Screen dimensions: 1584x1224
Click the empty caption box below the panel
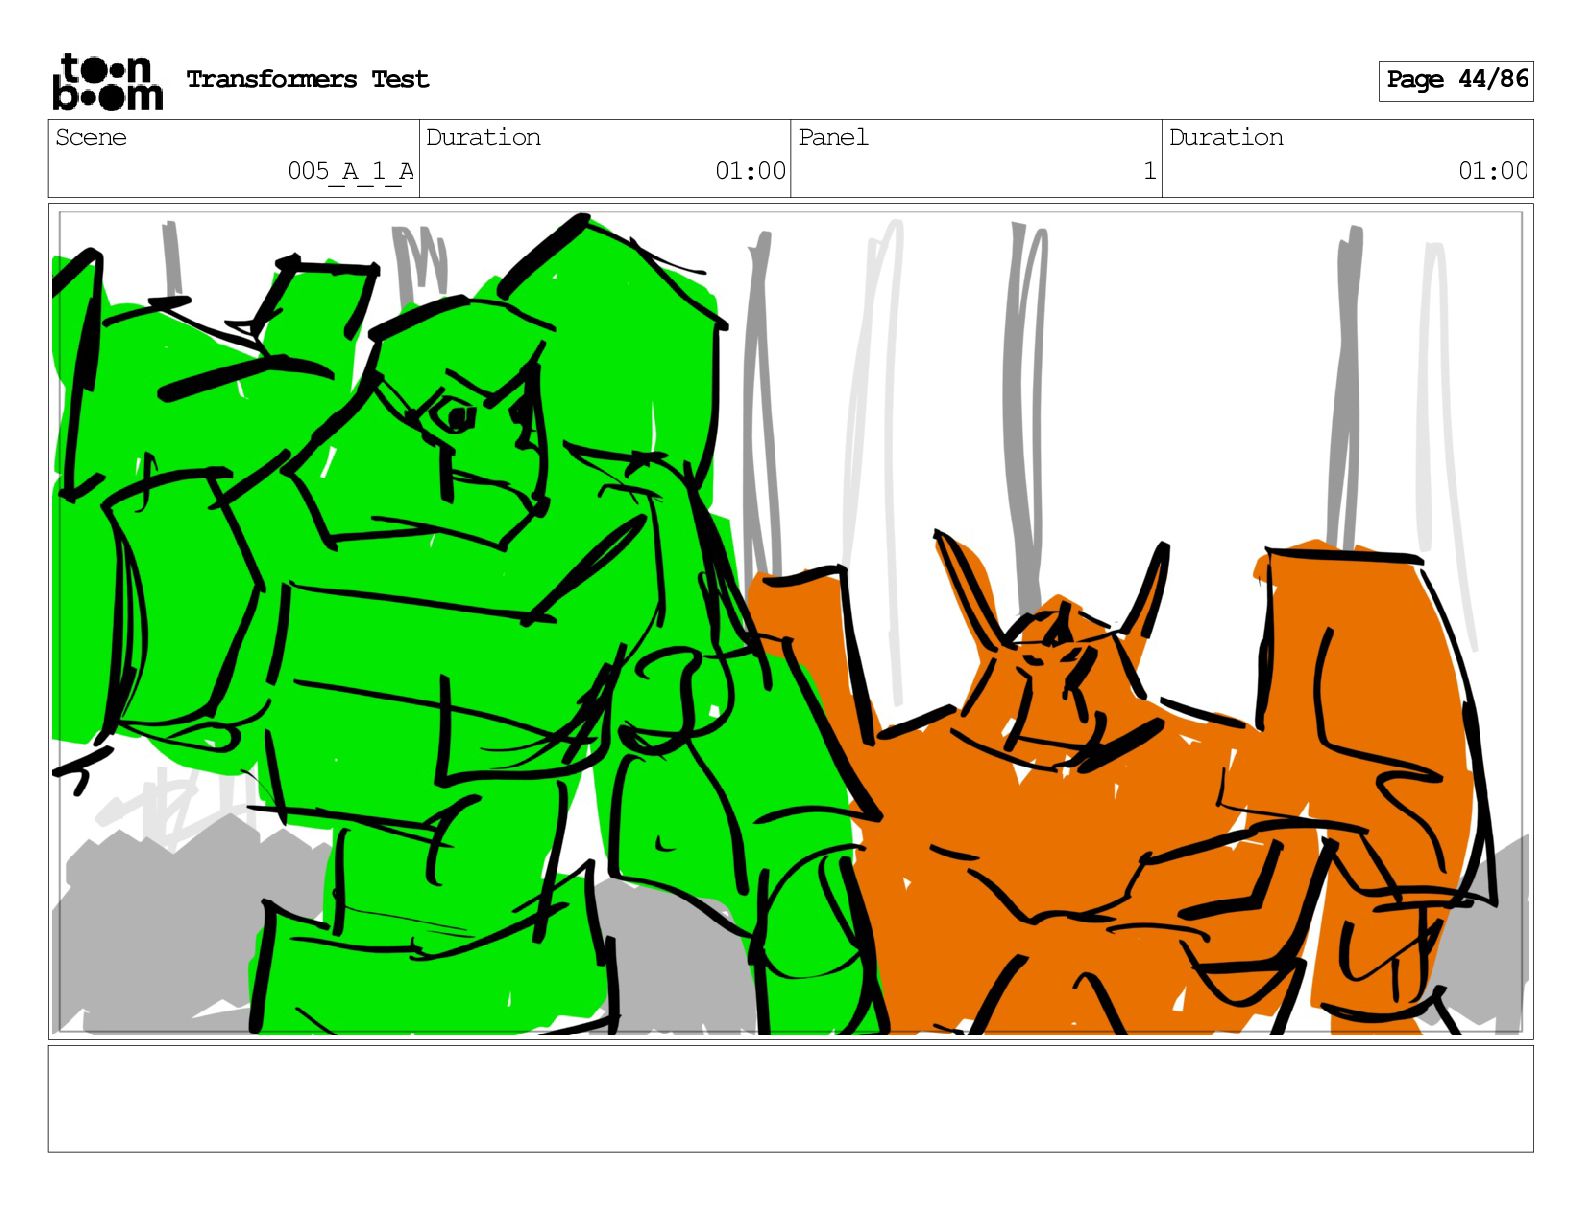pos(790,1099)
